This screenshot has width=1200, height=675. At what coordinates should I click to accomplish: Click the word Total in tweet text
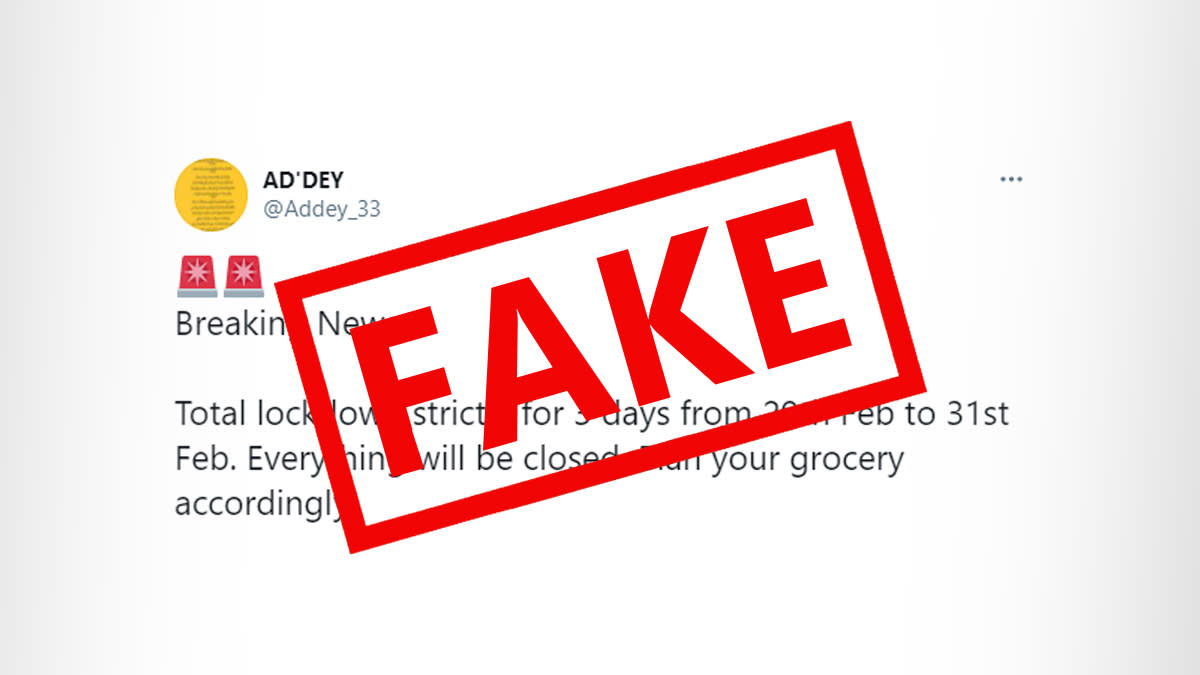click(208, 414)
